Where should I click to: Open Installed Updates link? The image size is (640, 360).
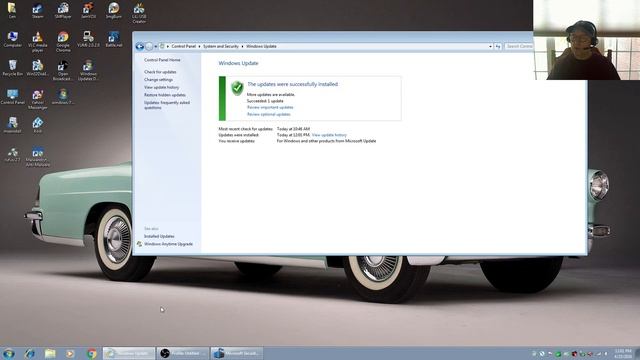coord(159,236)
